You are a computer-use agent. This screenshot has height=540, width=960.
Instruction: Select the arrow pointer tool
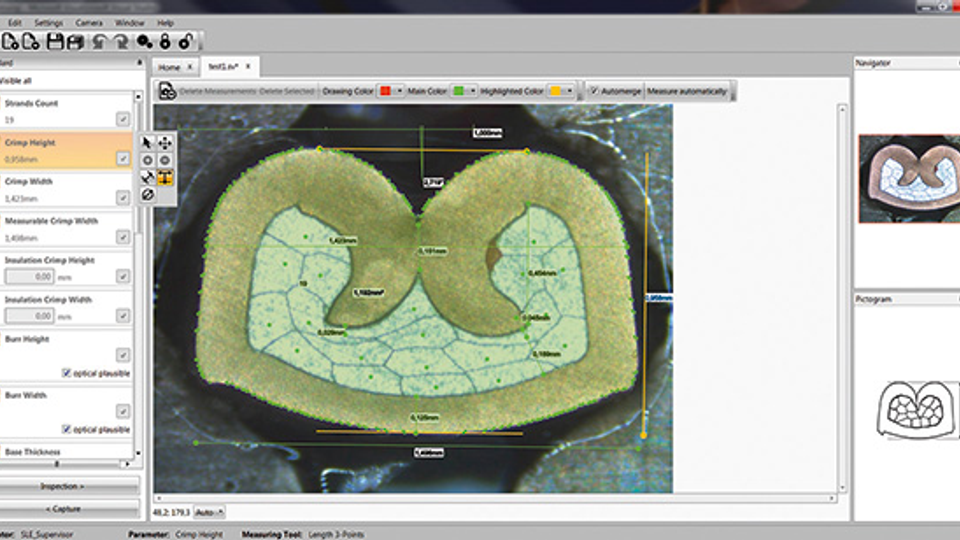point(148,143)
